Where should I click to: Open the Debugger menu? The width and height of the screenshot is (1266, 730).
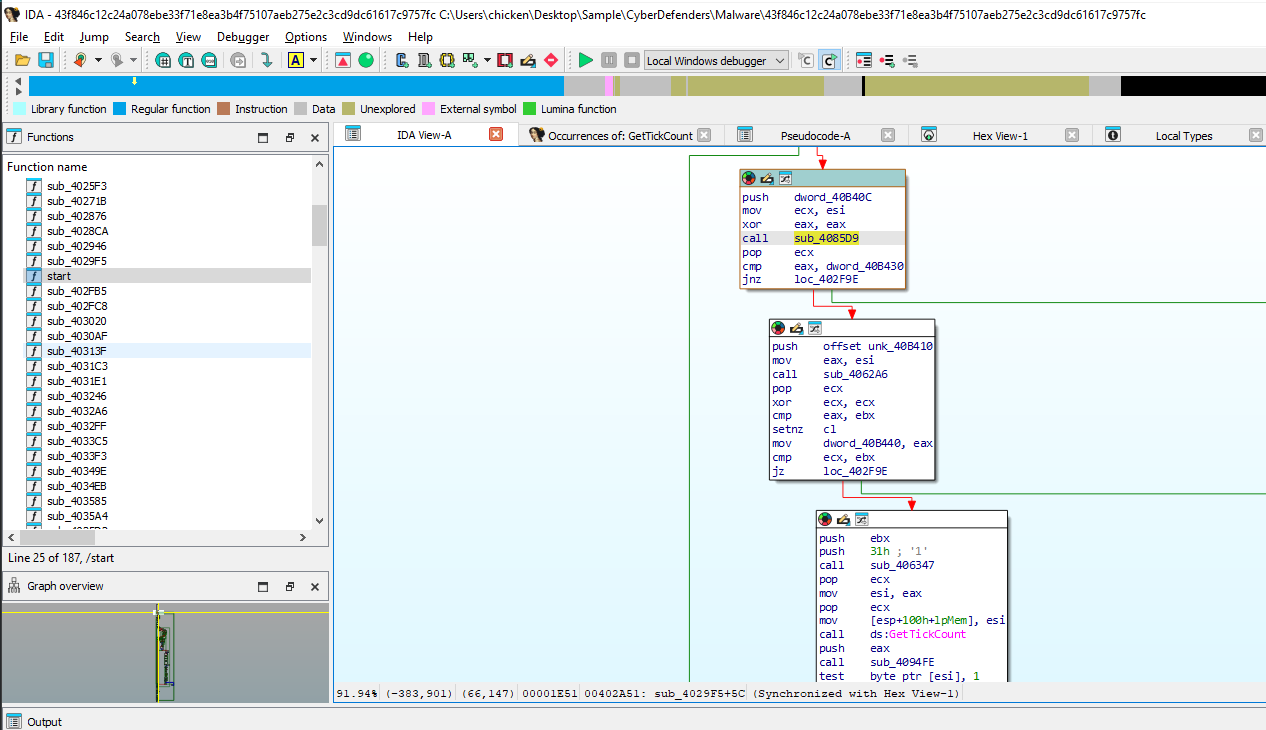242,37
